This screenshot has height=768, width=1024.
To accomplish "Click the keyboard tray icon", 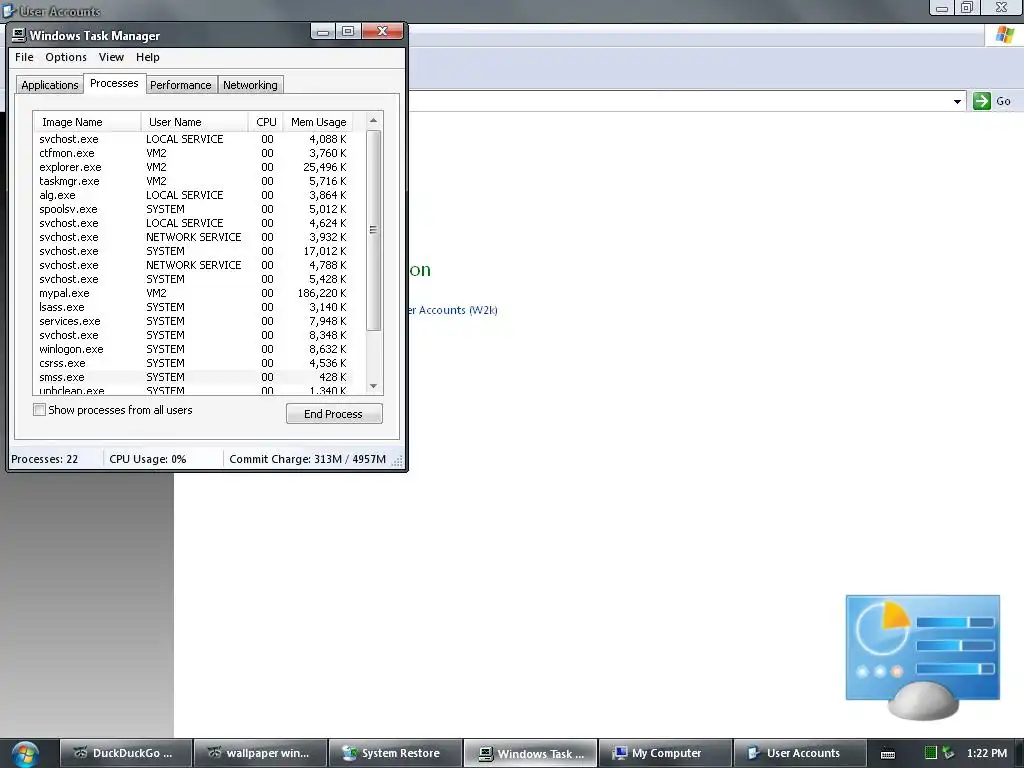I will (888, 754).
